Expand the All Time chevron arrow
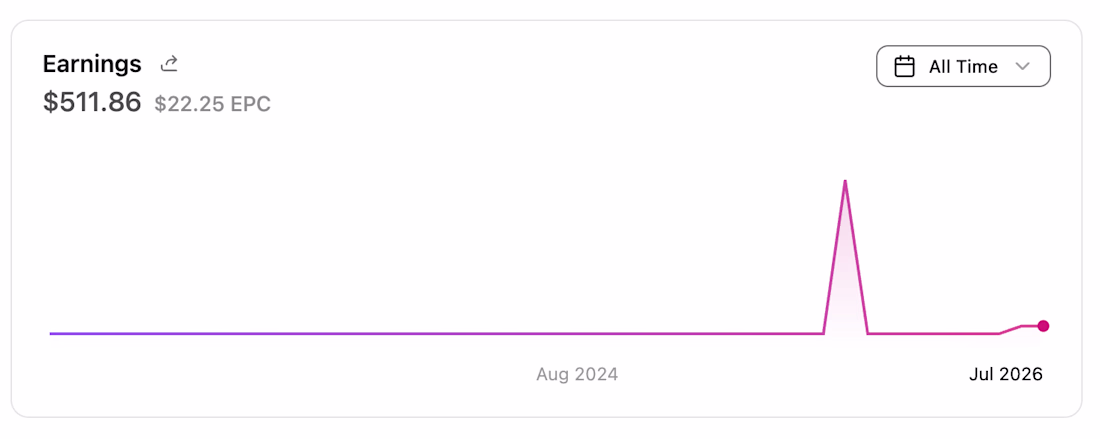Viewport: 1100px width, 439px height. click(x=1022, y=67)
